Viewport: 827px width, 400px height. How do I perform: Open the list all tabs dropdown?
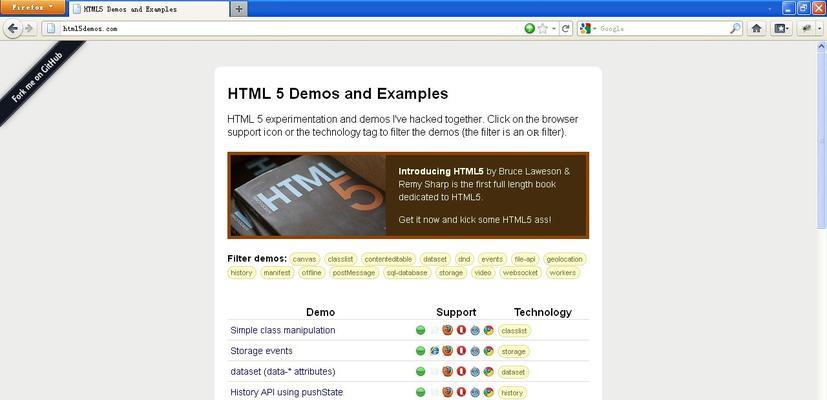[x=770, y=9]
